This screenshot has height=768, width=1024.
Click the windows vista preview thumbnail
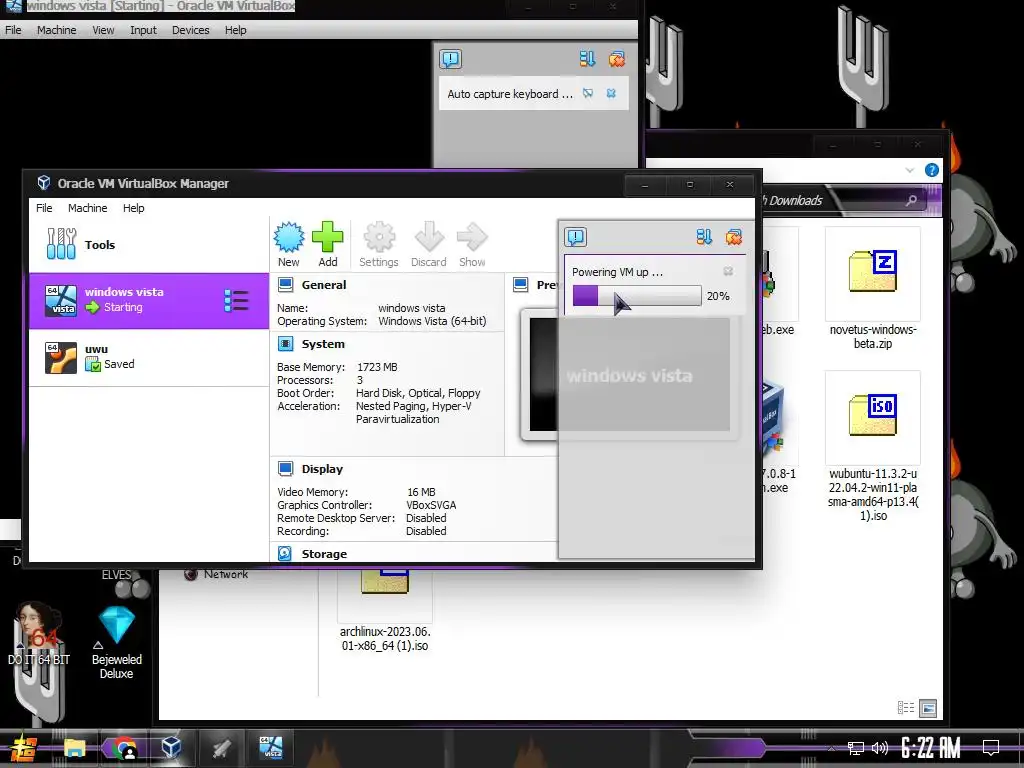coord(629,374)
